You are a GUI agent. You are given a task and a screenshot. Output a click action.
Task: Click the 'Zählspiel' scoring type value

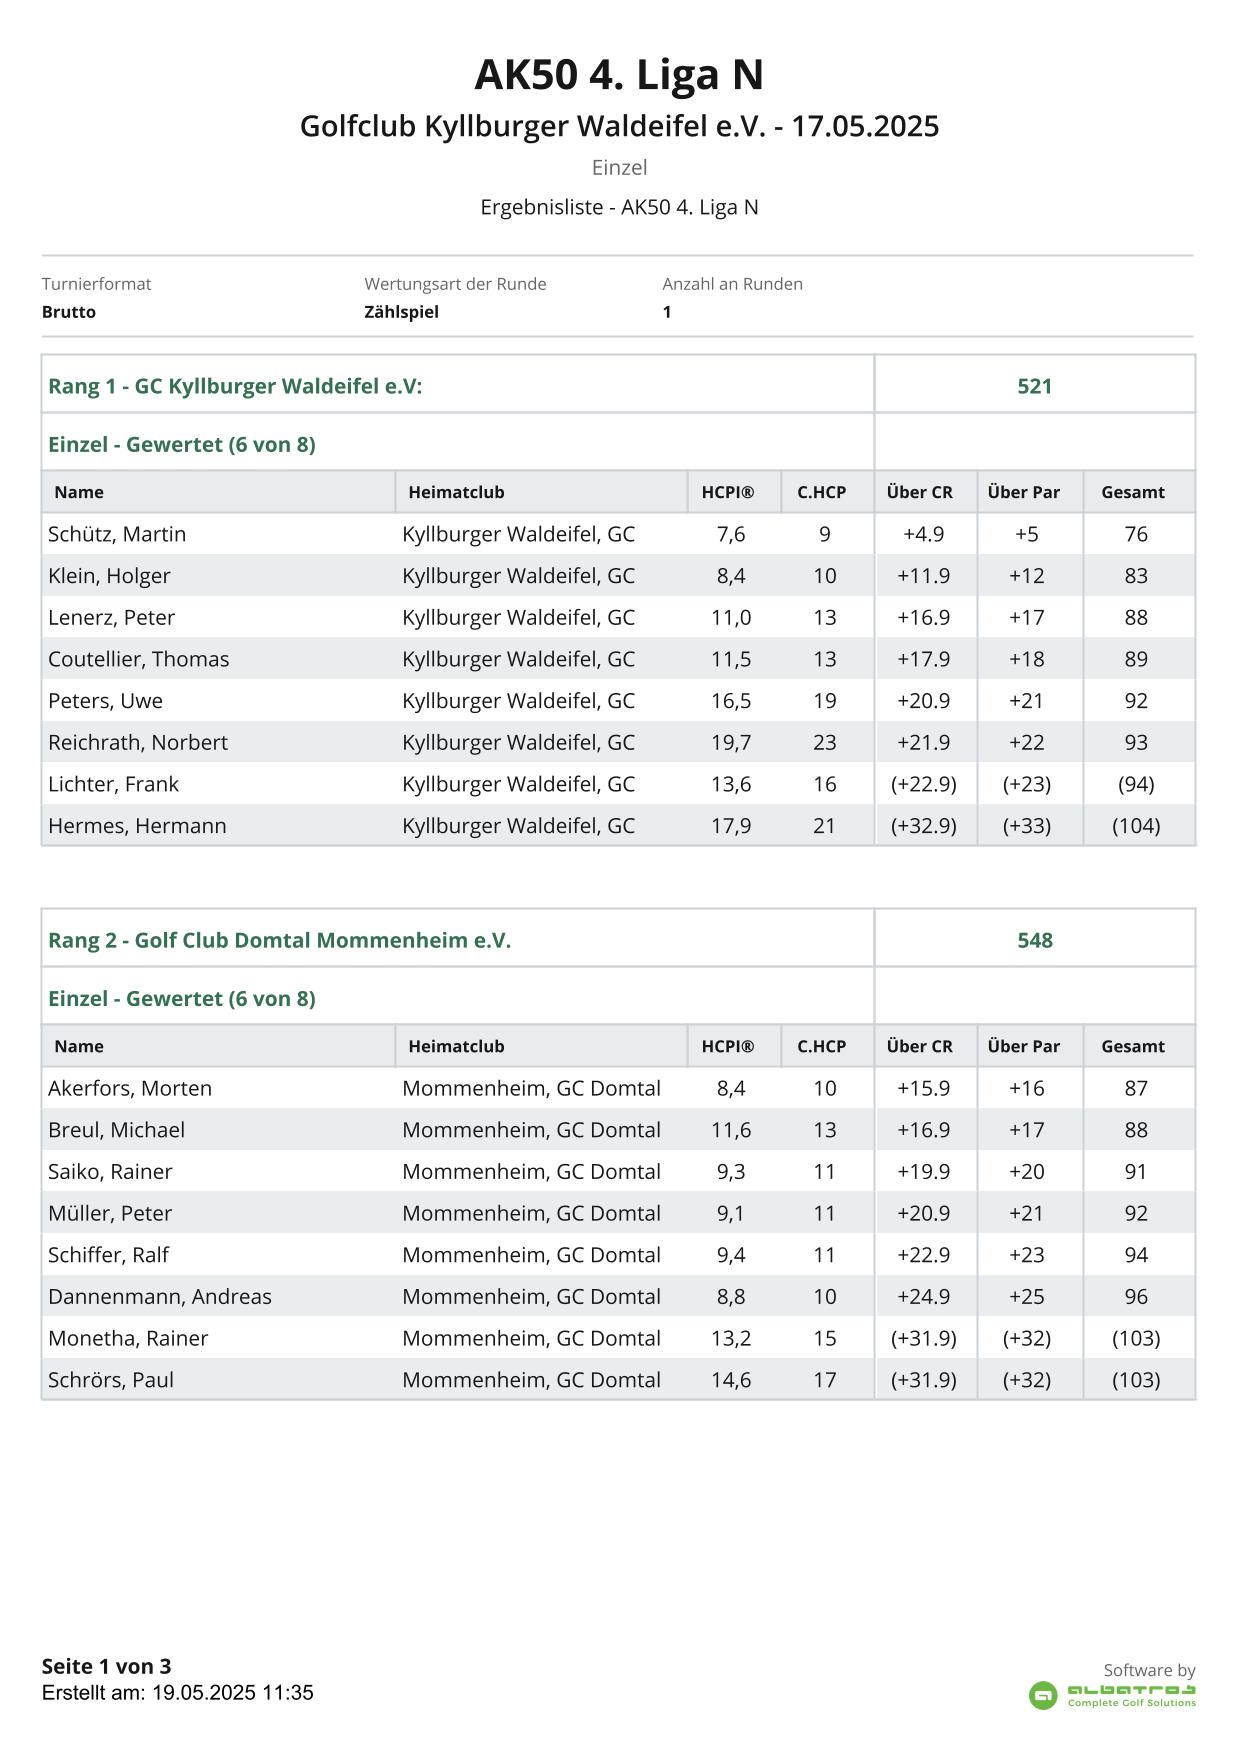tap(401, 312)
